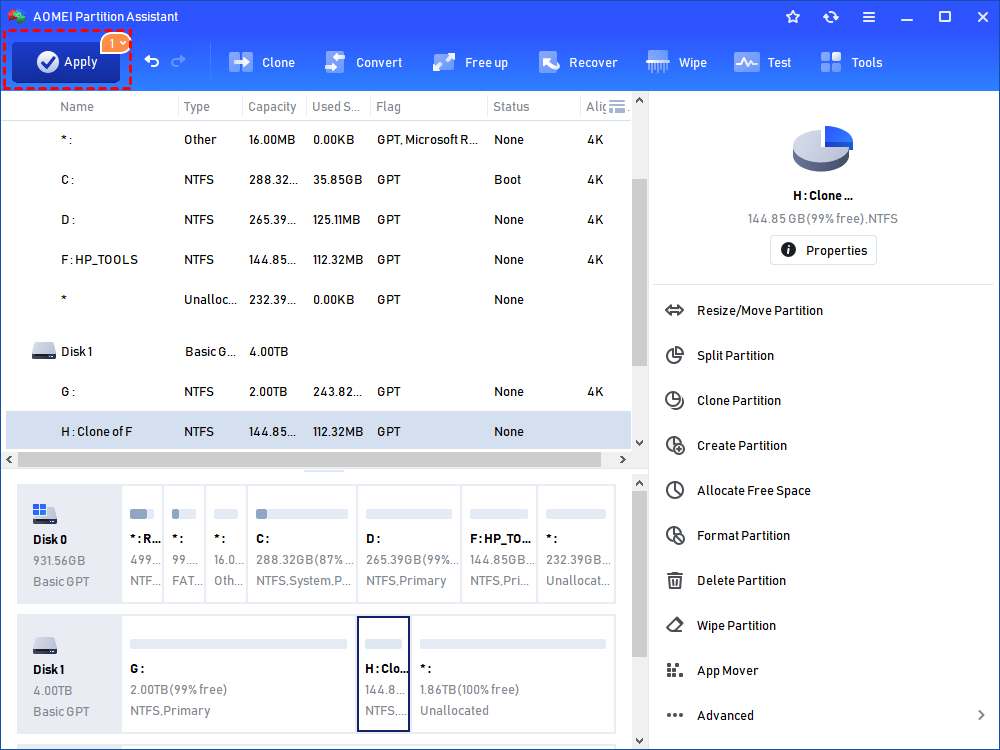The height and width of the screenshot is (750, 1000).
Task: Select the D: block in disk map
Action: 409,544
